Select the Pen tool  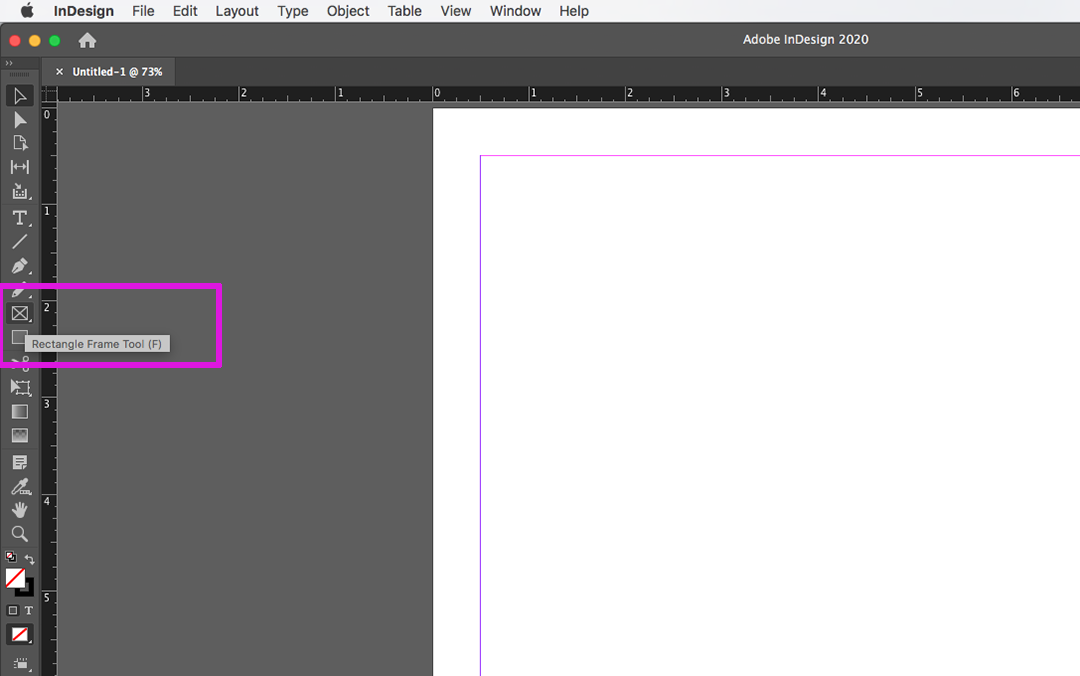pyautogui.click(x=20, y=266)
